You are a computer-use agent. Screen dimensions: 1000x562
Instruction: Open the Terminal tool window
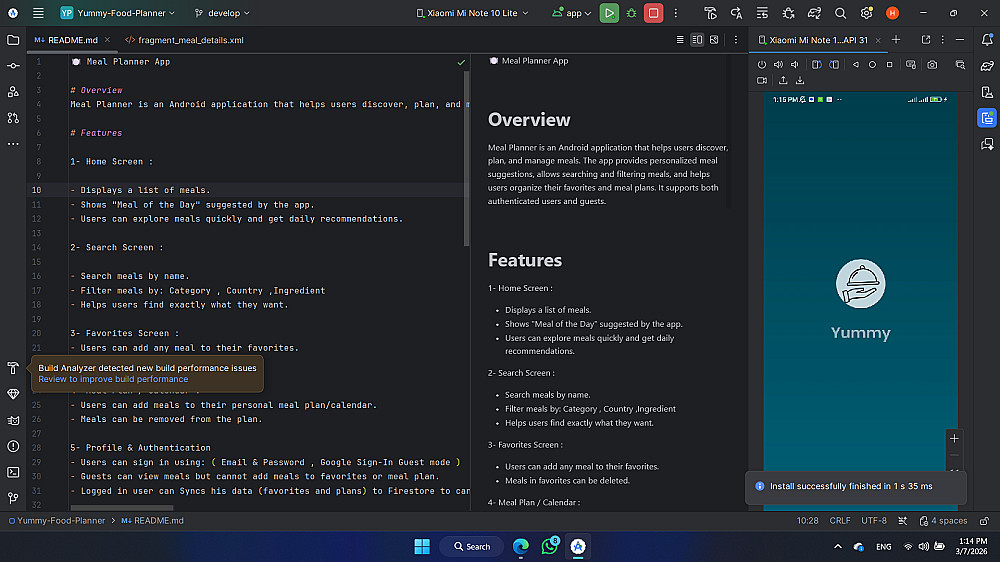[x=13, y=472]
